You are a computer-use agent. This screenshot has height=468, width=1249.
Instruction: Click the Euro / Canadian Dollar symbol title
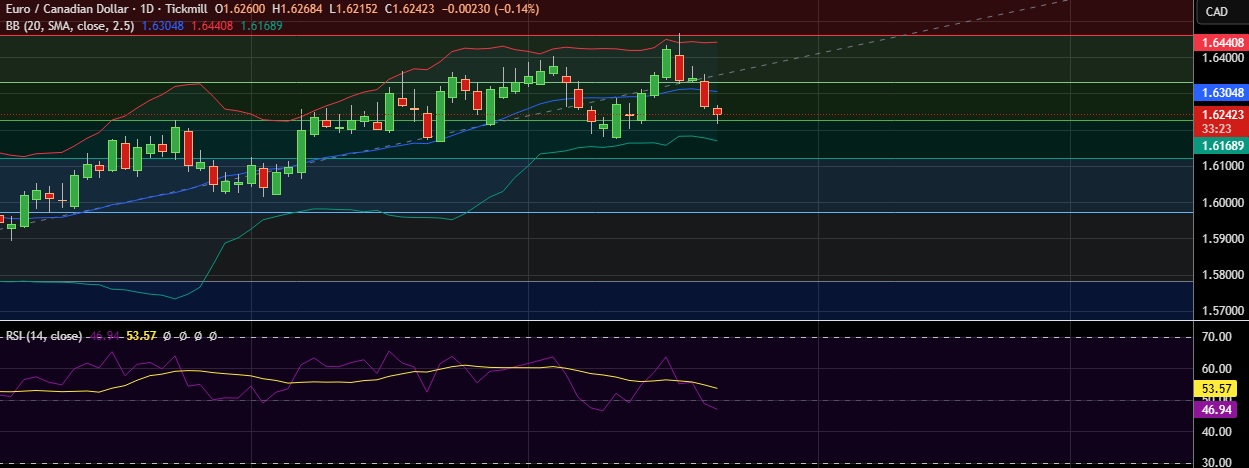[65, 8]
